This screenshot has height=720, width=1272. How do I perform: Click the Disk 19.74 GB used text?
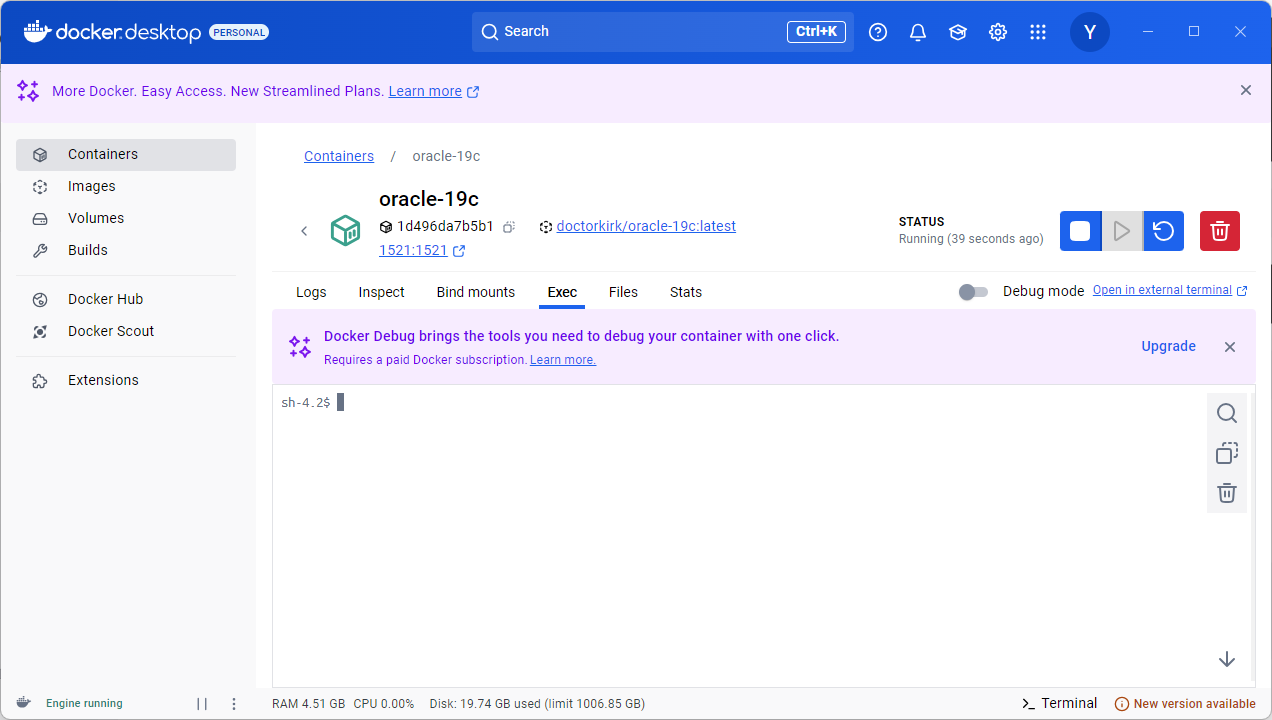pos(537,704)
